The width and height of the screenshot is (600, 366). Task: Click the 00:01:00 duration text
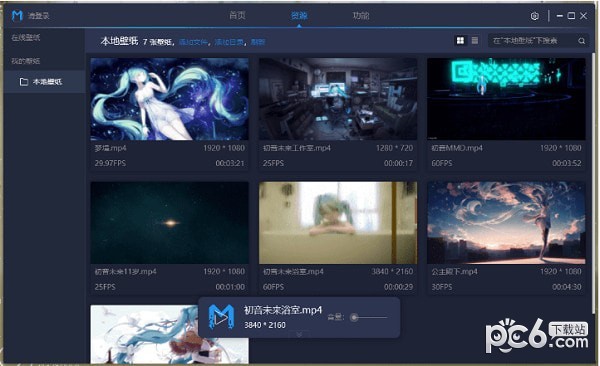click(x=230, y=287)
